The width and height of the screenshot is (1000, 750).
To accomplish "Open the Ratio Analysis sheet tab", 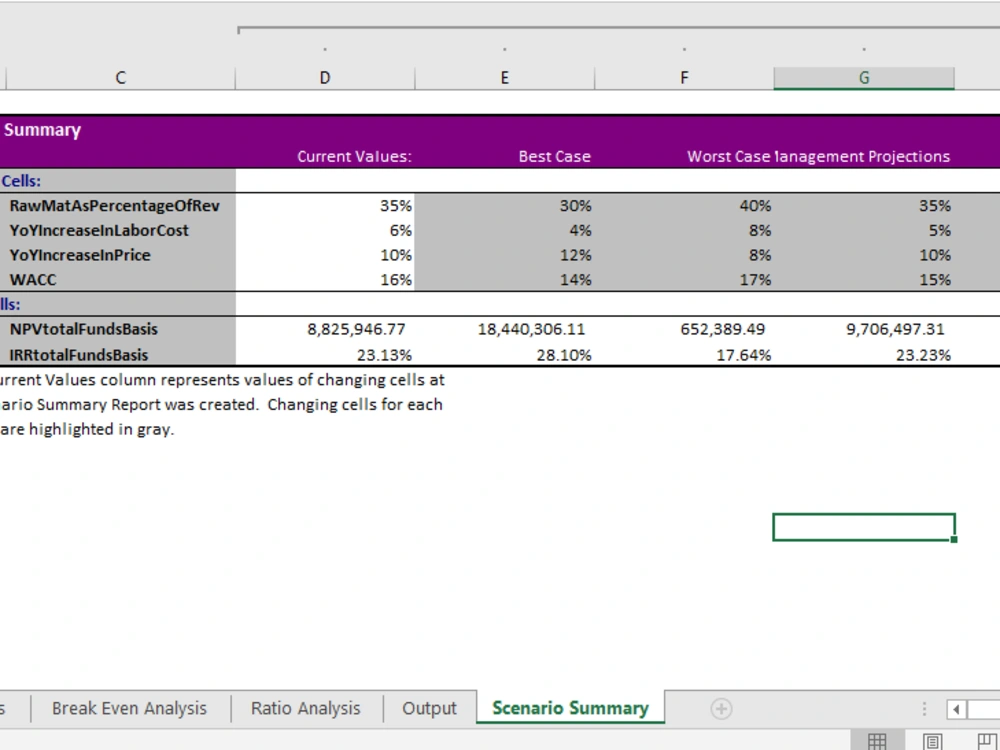I will [x=305, y=708].
